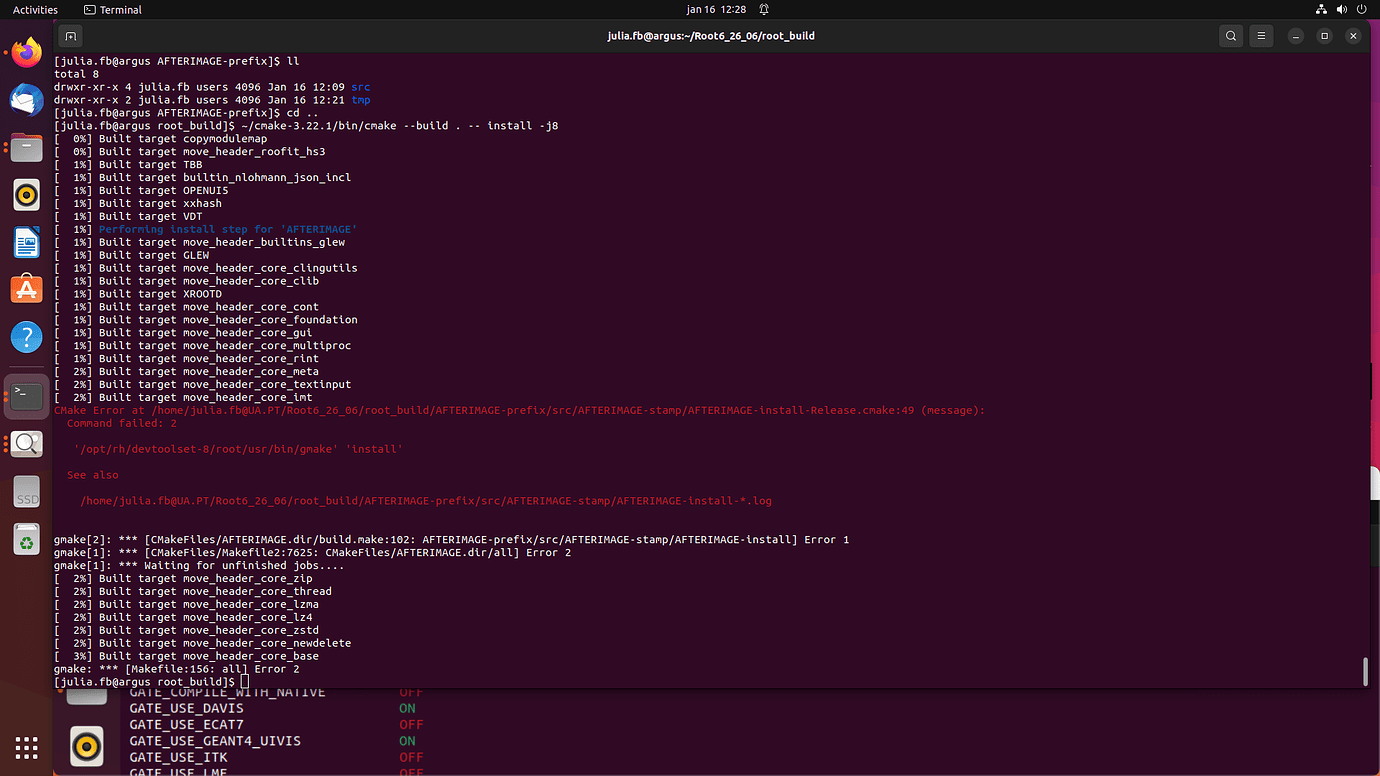This screenshot has height=776, width=1380.
Task: Launch Thunderbird mail from the dock
Action: coord(26,99)
